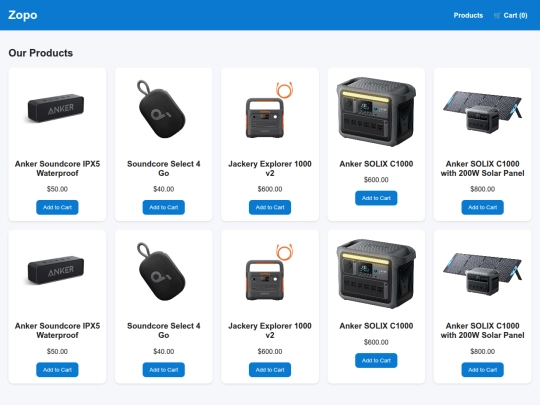Click top-row "Anker Soundcore IPX5 Waterproof" title

point(57,168)
